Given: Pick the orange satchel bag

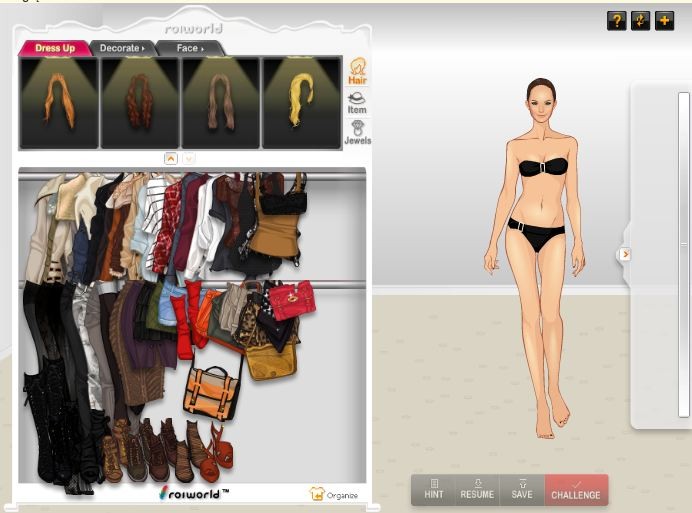Looking at the screenshot, I should 212,391.
